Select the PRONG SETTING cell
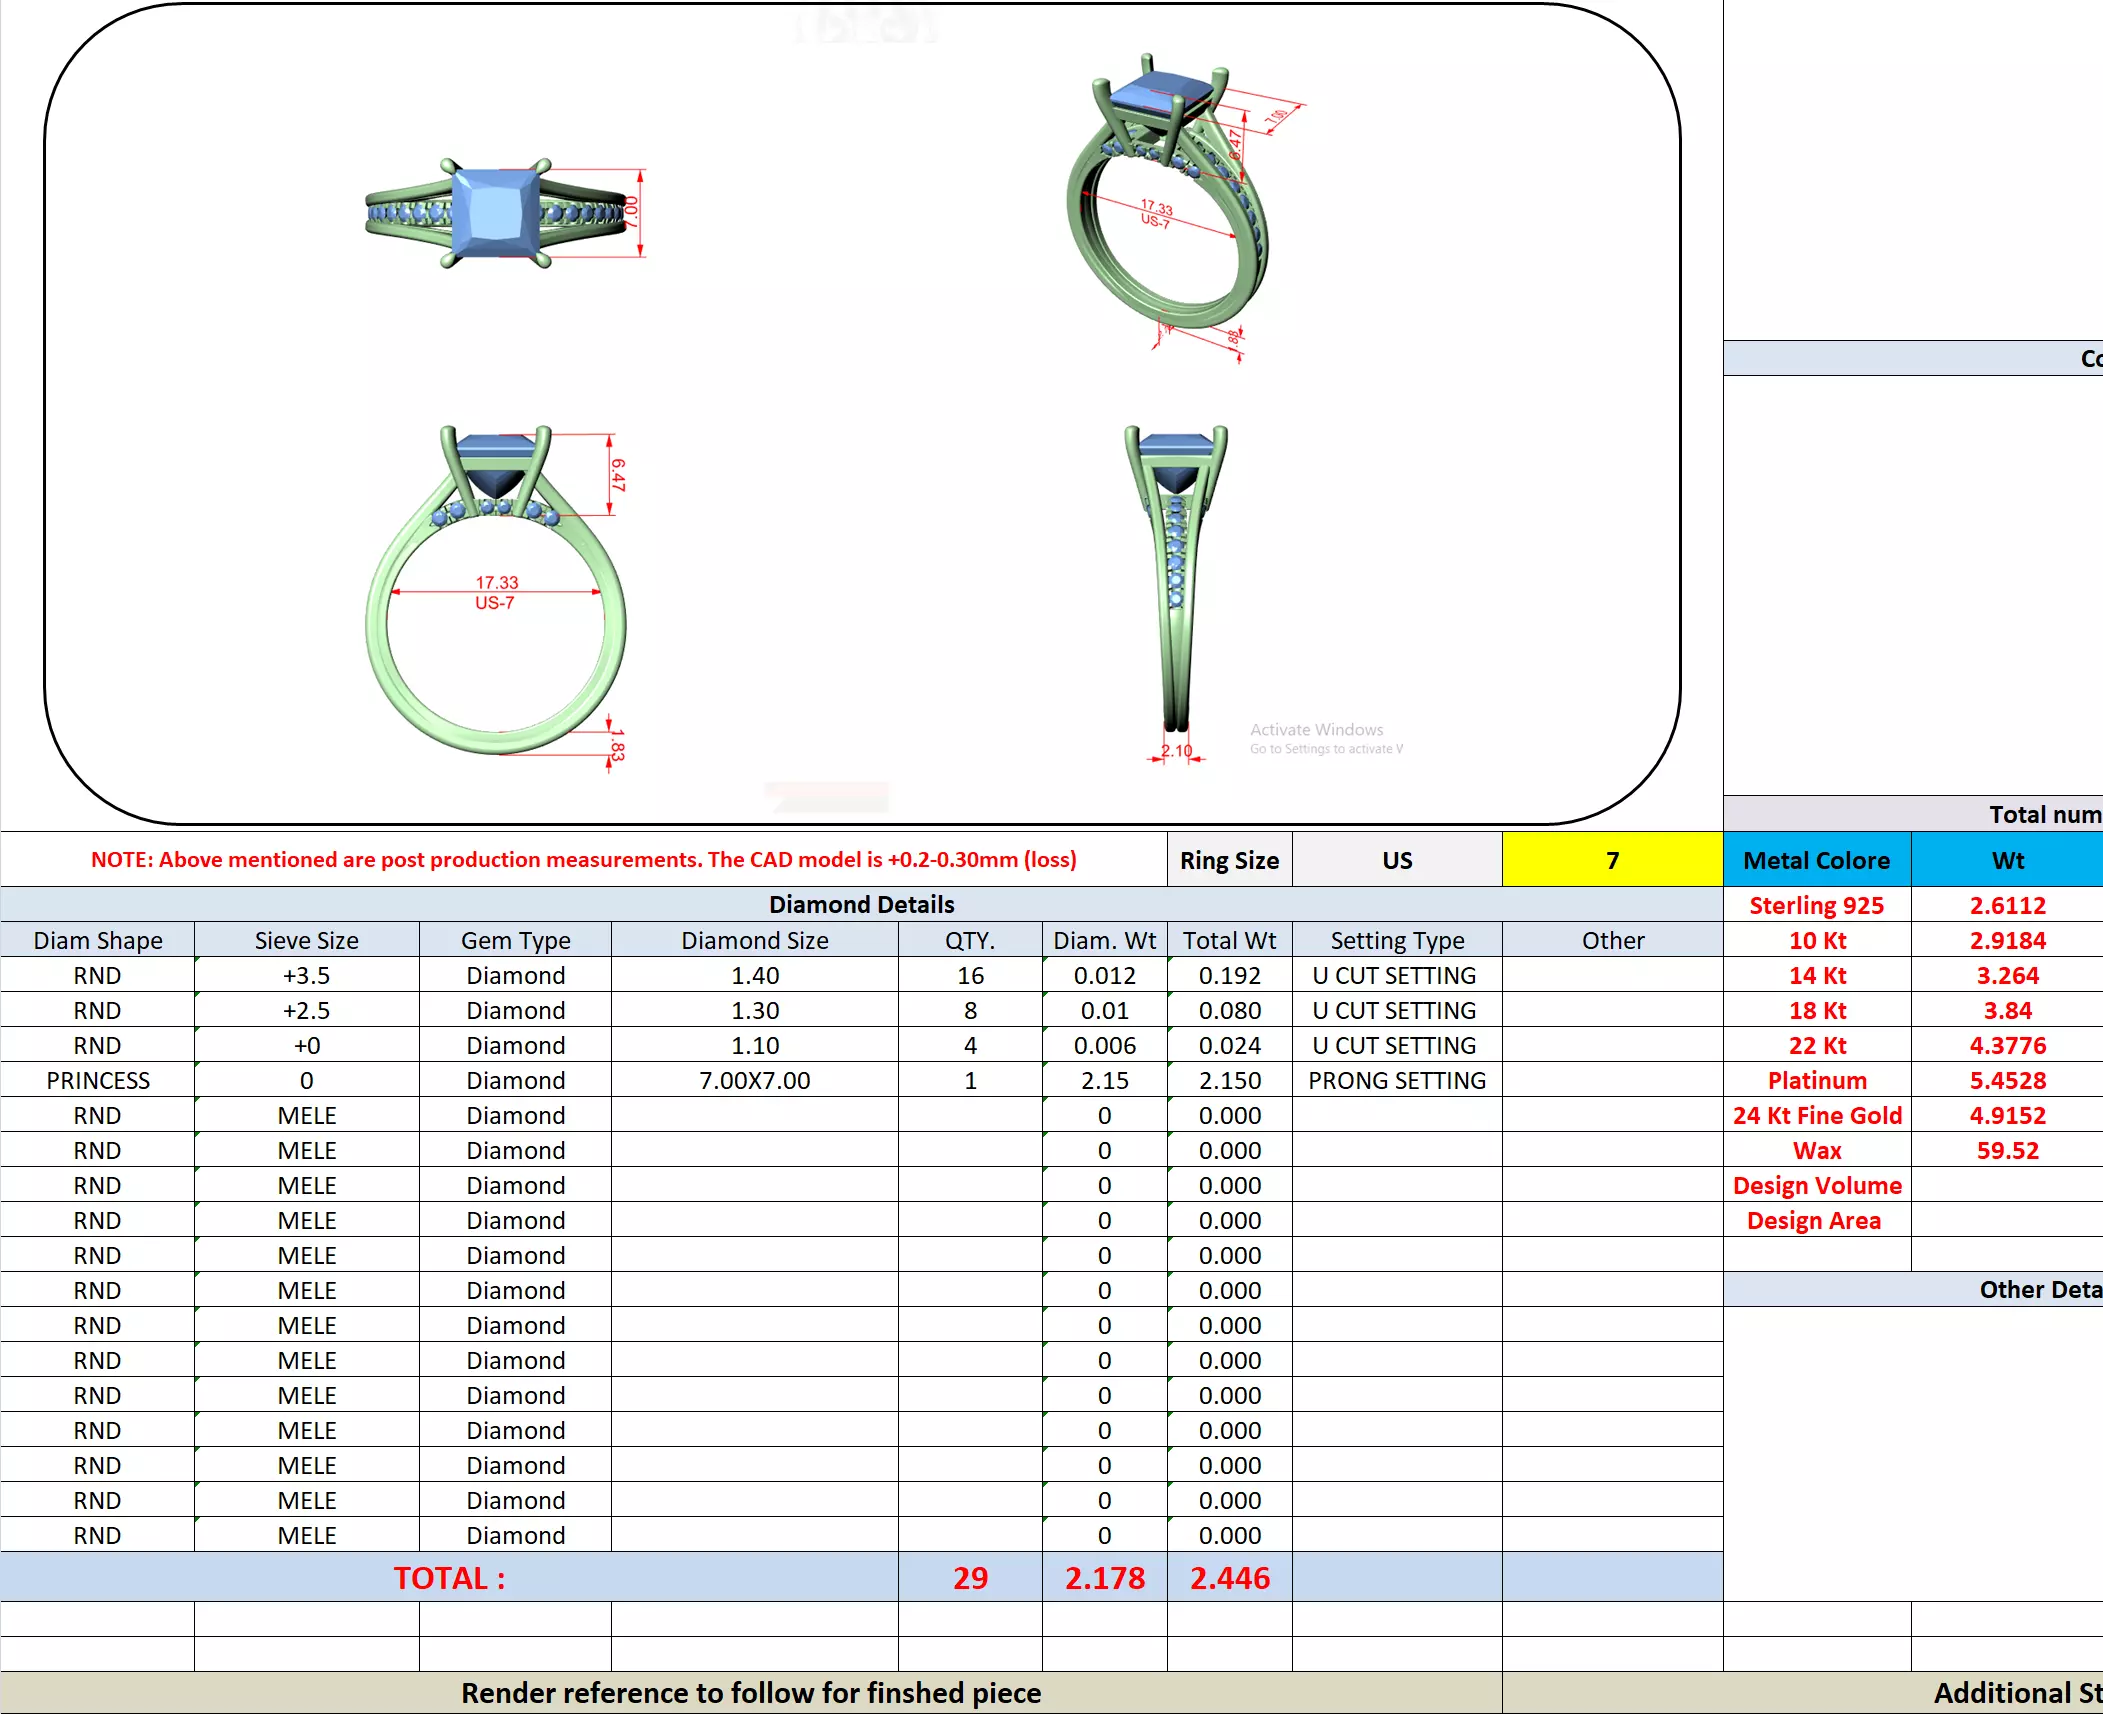 coord(1396,1080)
